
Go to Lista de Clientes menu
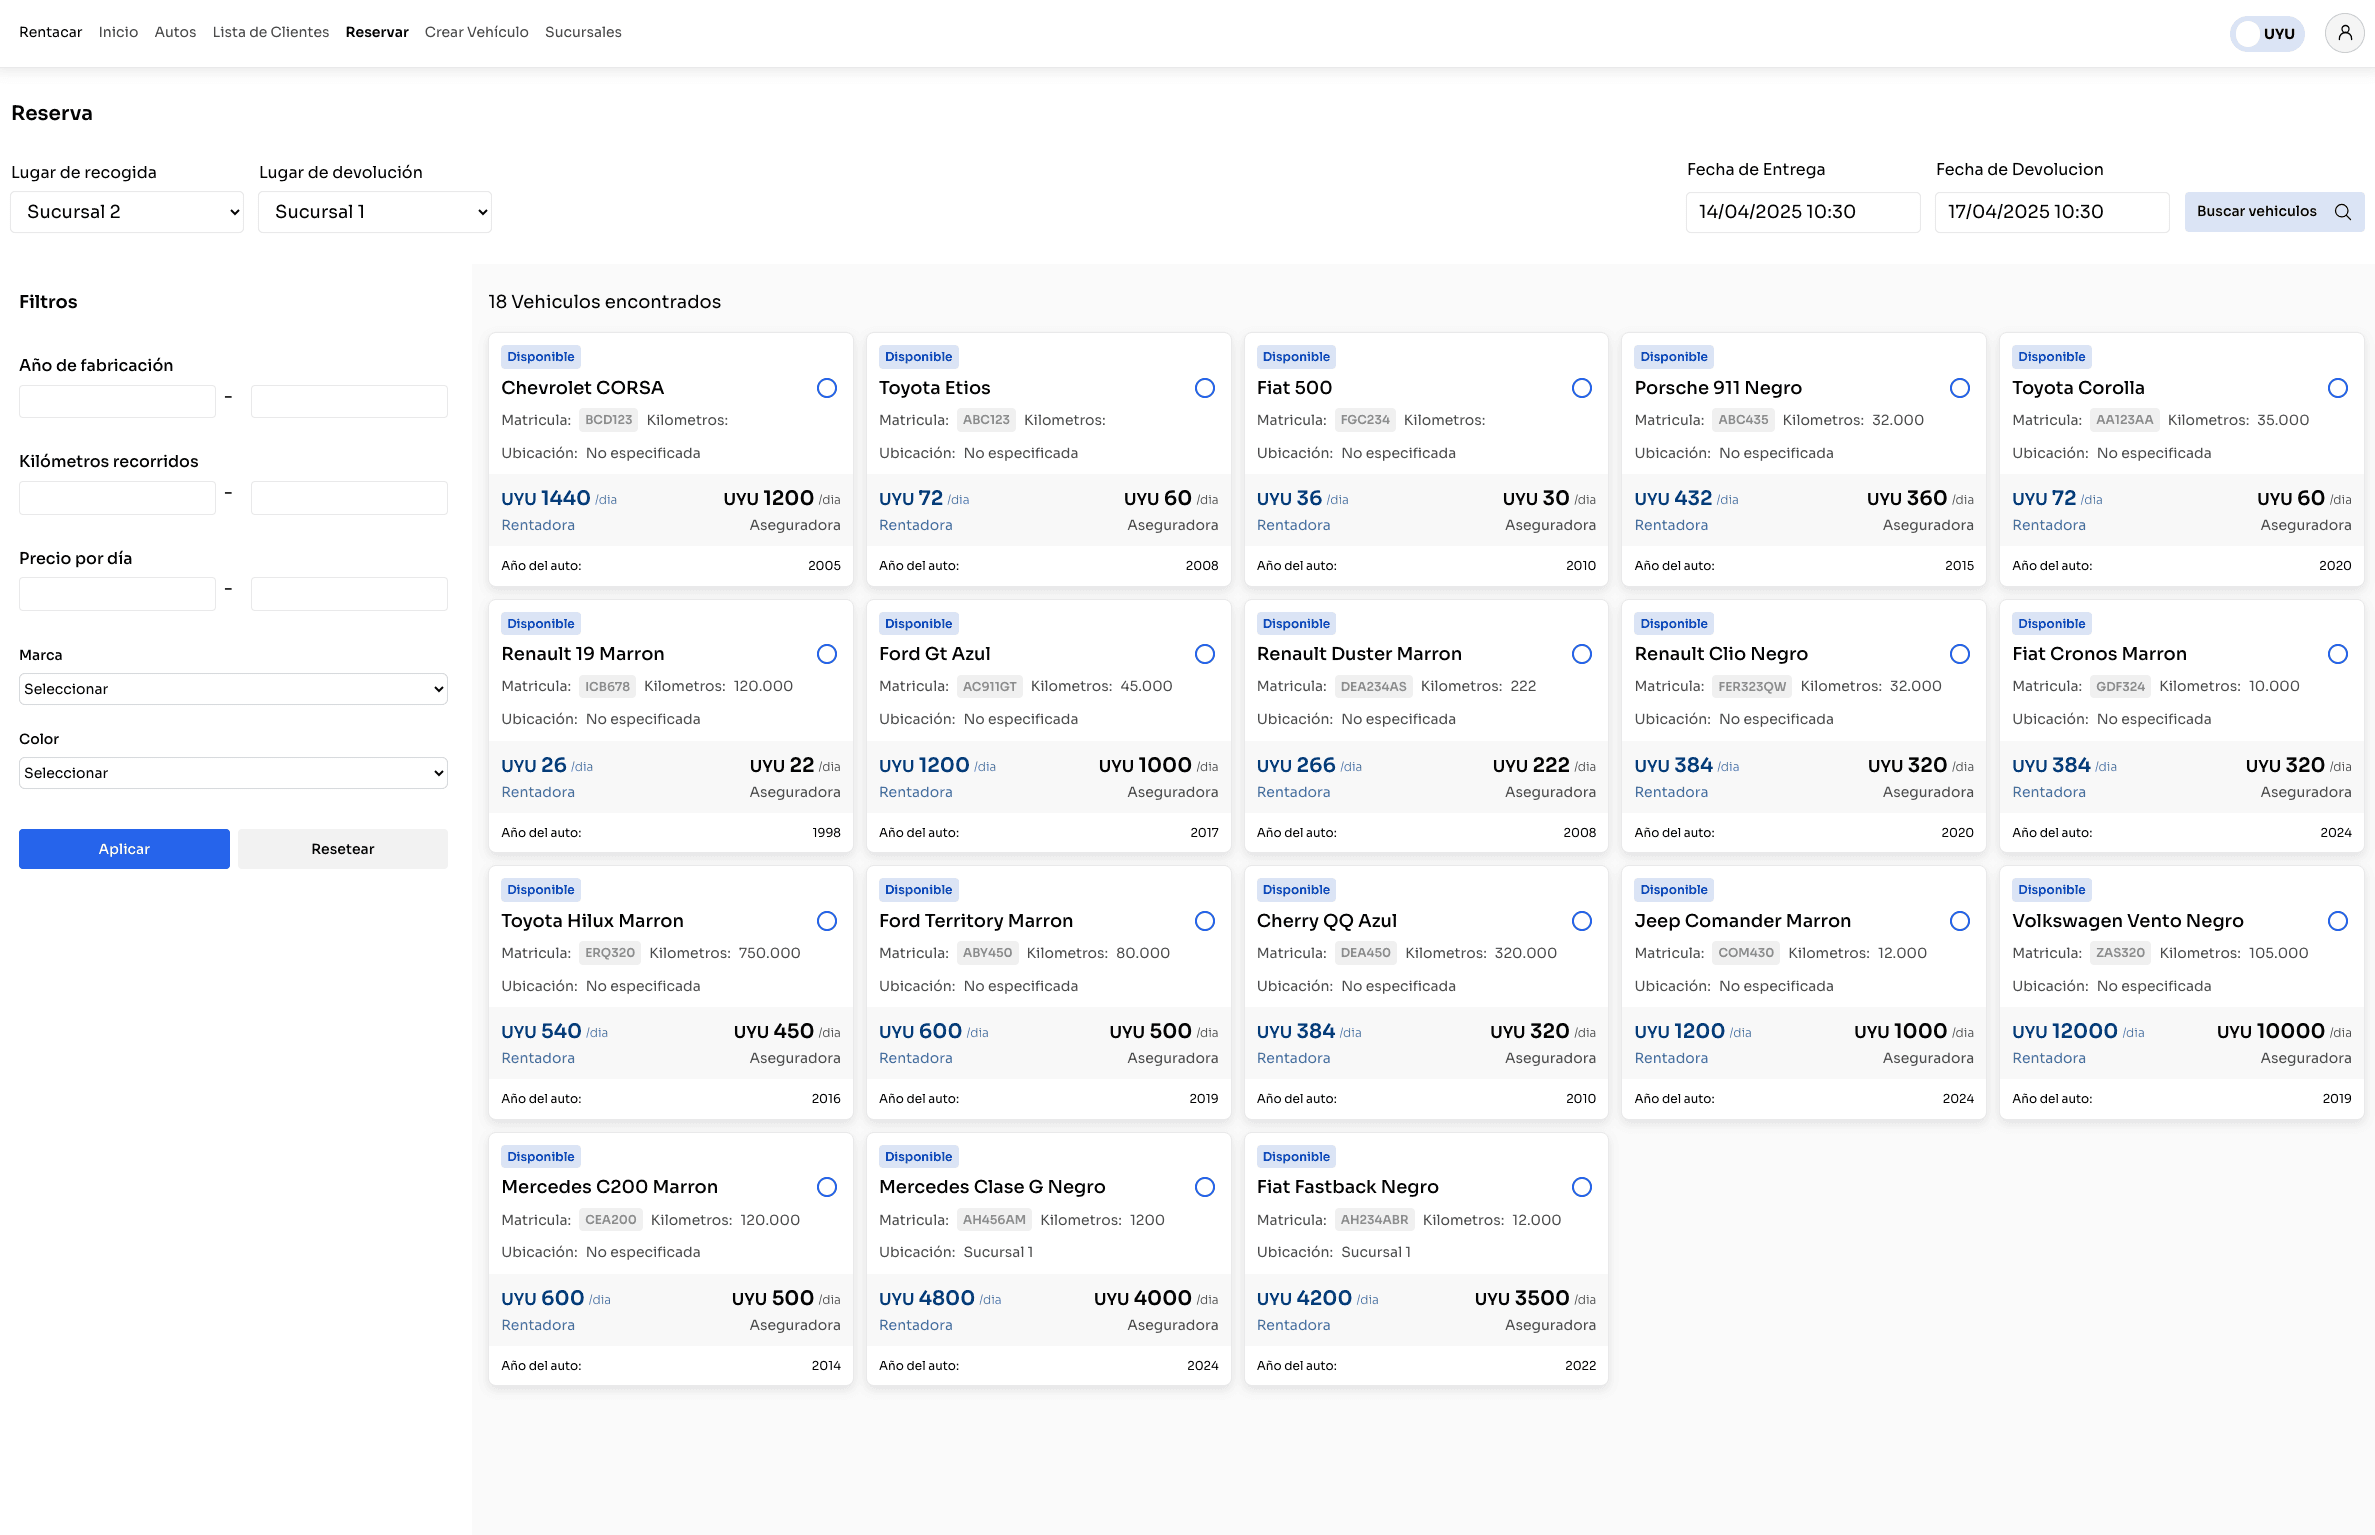(271, 32)
